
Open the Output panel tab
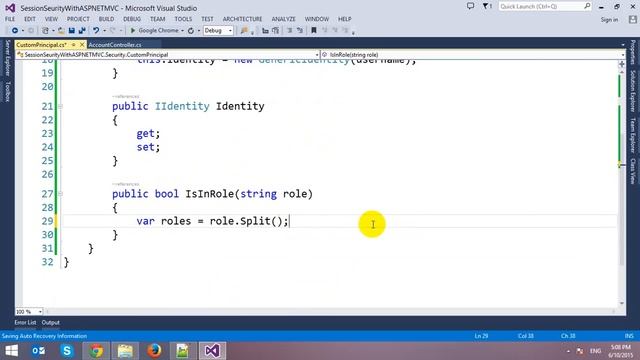tap(51, 323)
